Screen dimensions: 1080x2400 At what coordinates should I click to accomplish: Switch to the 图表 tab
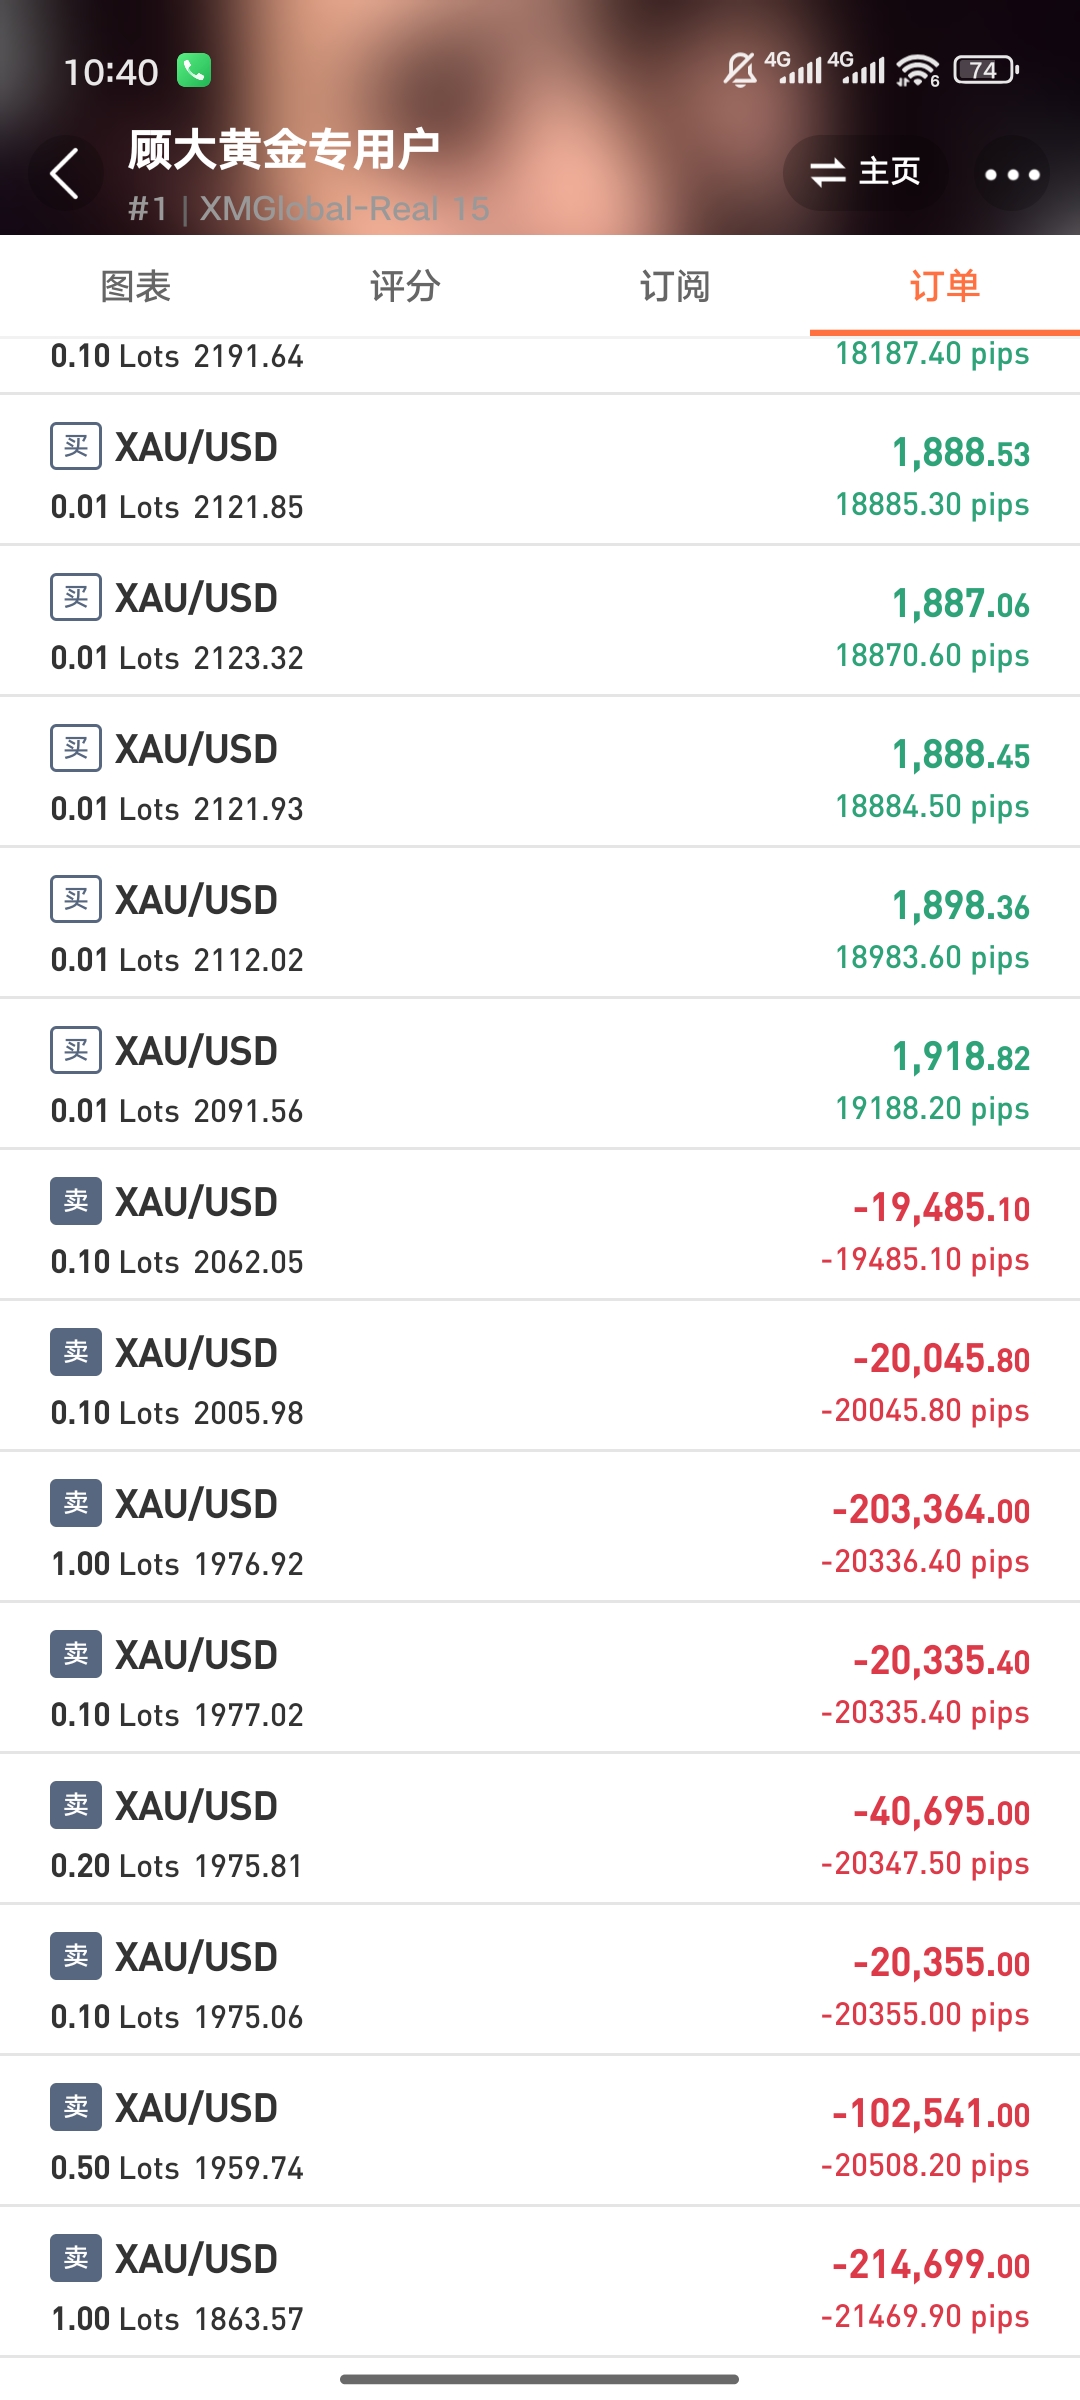click(x=136, y=287)
